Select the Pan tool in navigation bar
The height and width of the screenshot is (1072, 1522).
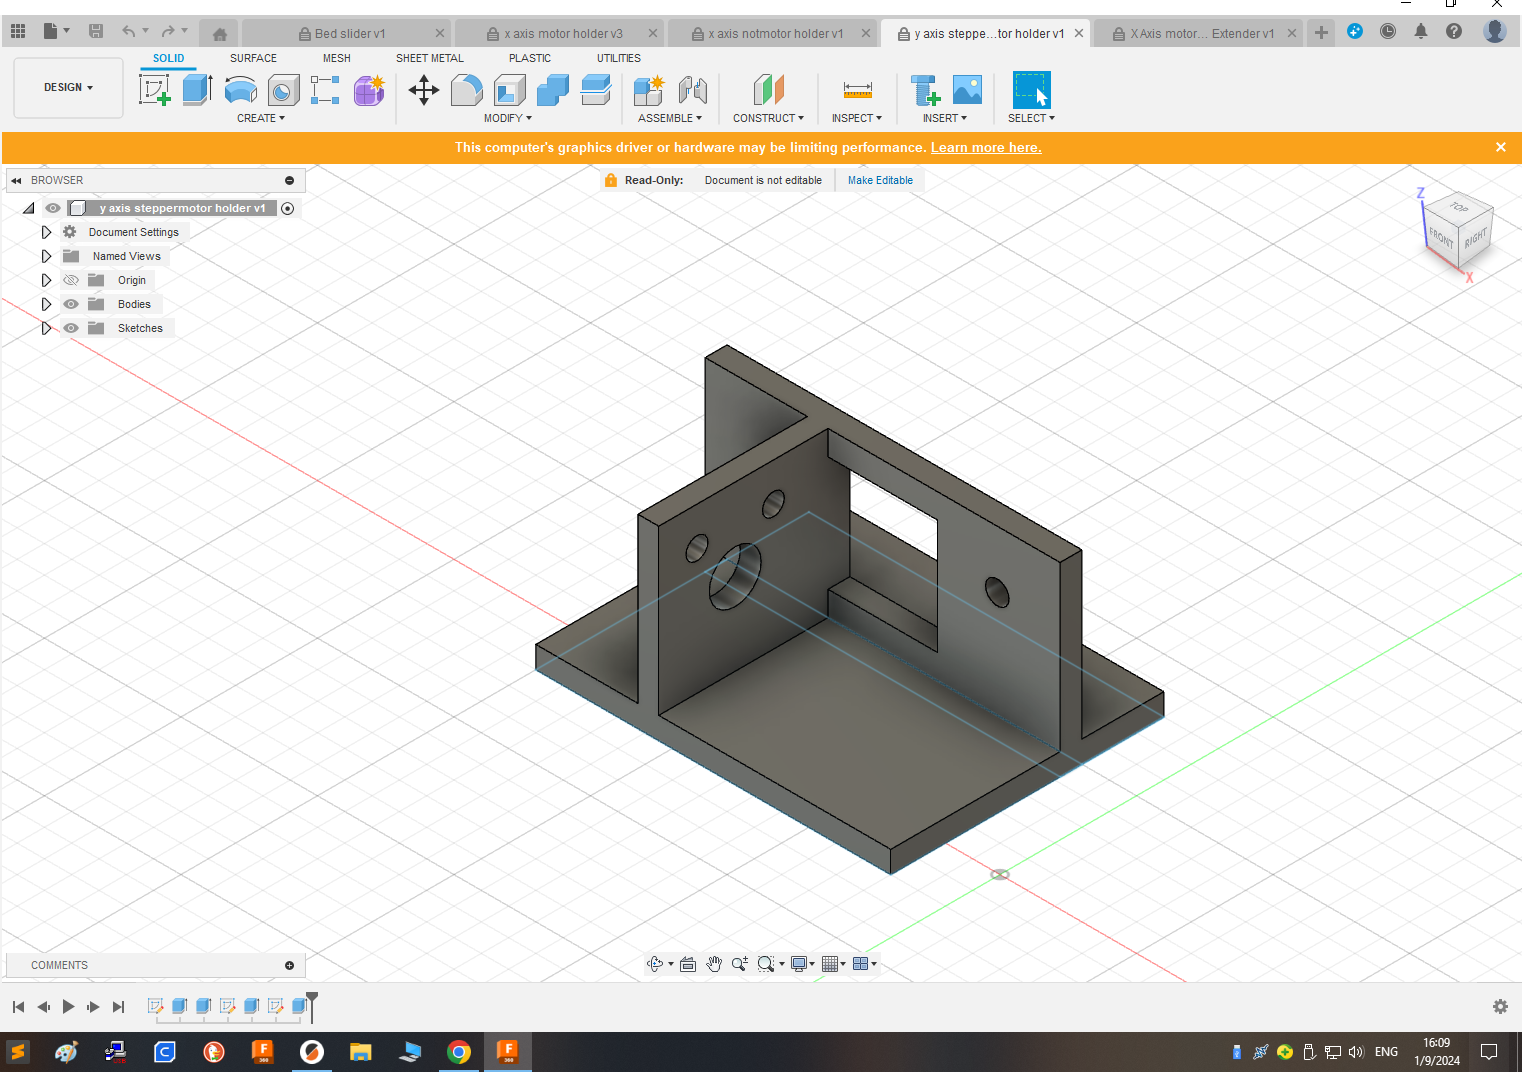point(714,963)
